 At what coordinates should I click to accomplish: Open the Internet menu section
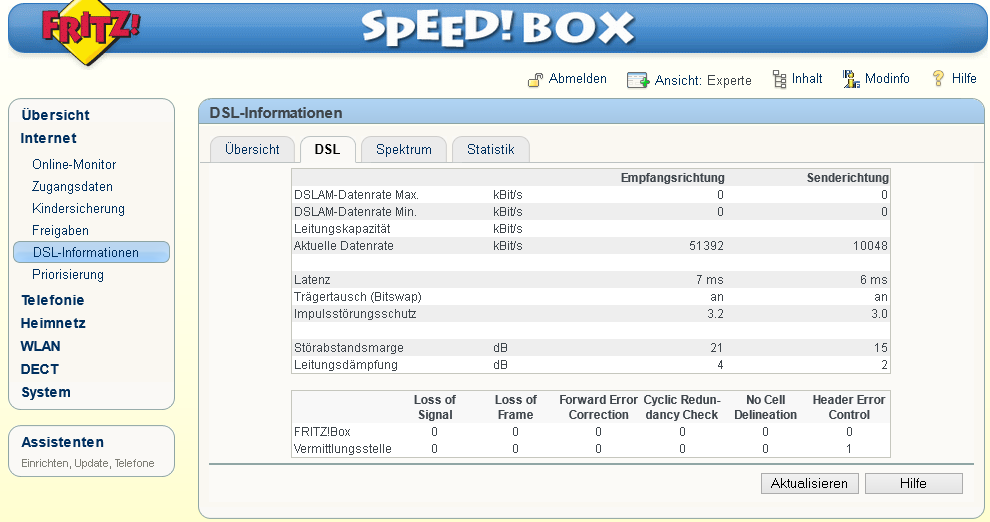coord(48,138)
